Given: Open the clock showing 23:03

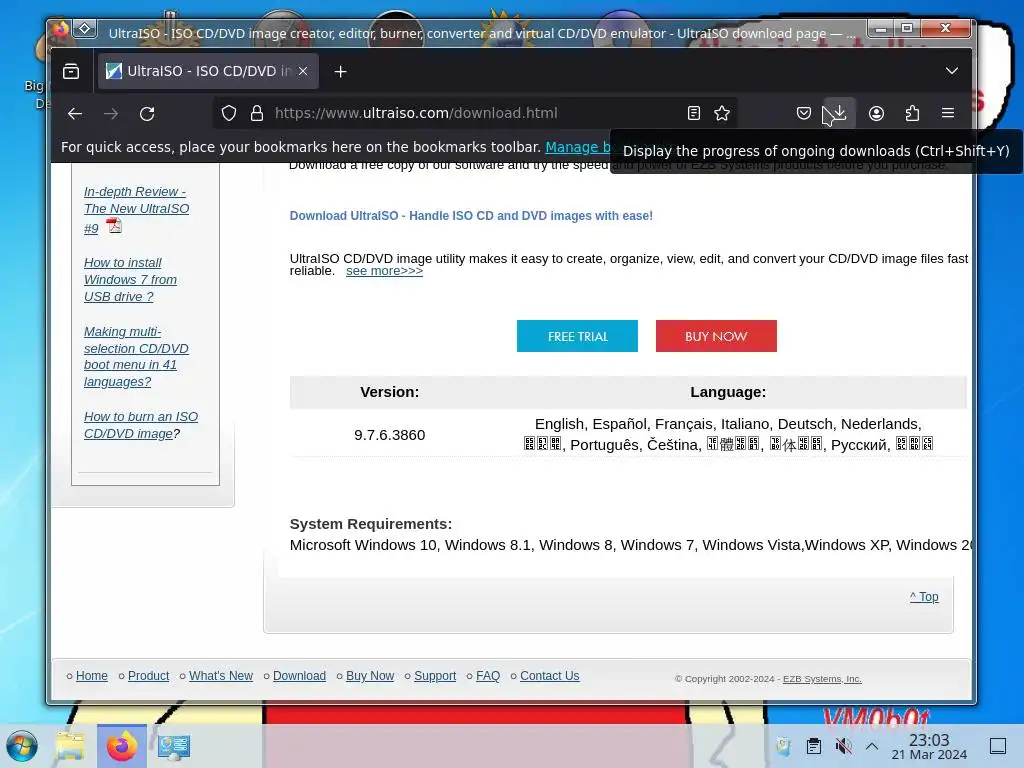Looking at the screenshot, I should tap(929, 747).
